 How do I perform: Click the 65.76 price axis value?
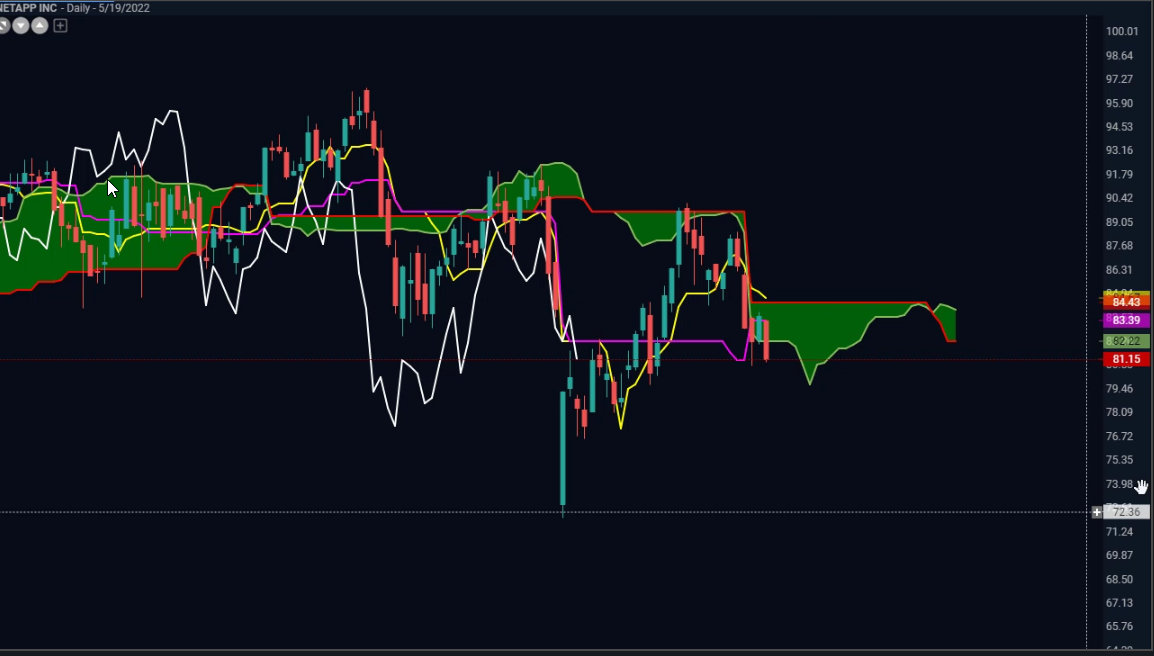(1119, 627)
